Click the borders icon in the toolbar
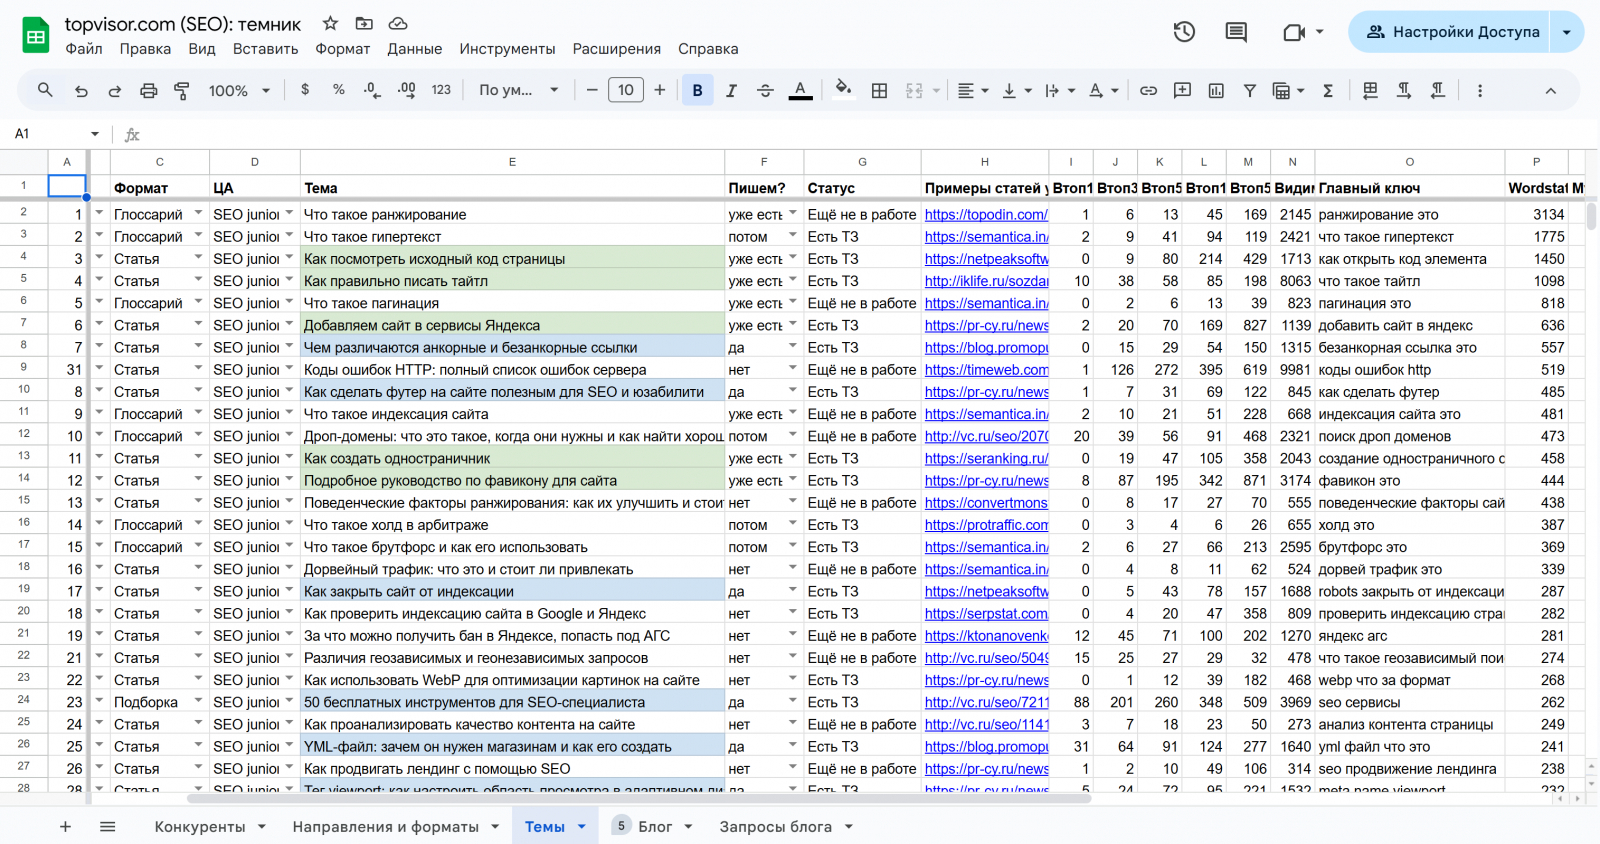 coord(879,90)
